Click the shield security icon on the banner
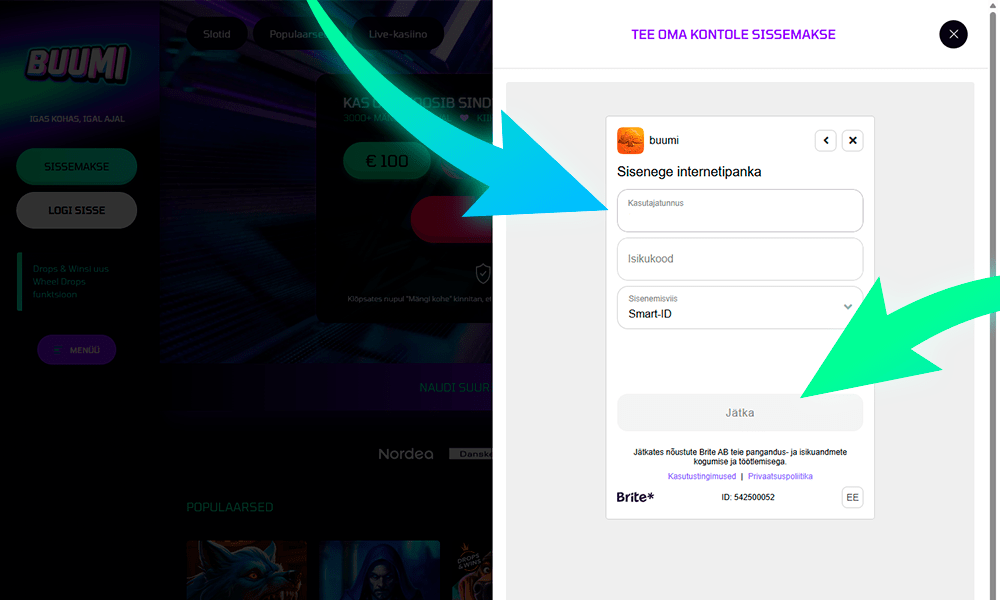1000x600 pixels. point(483,272)
